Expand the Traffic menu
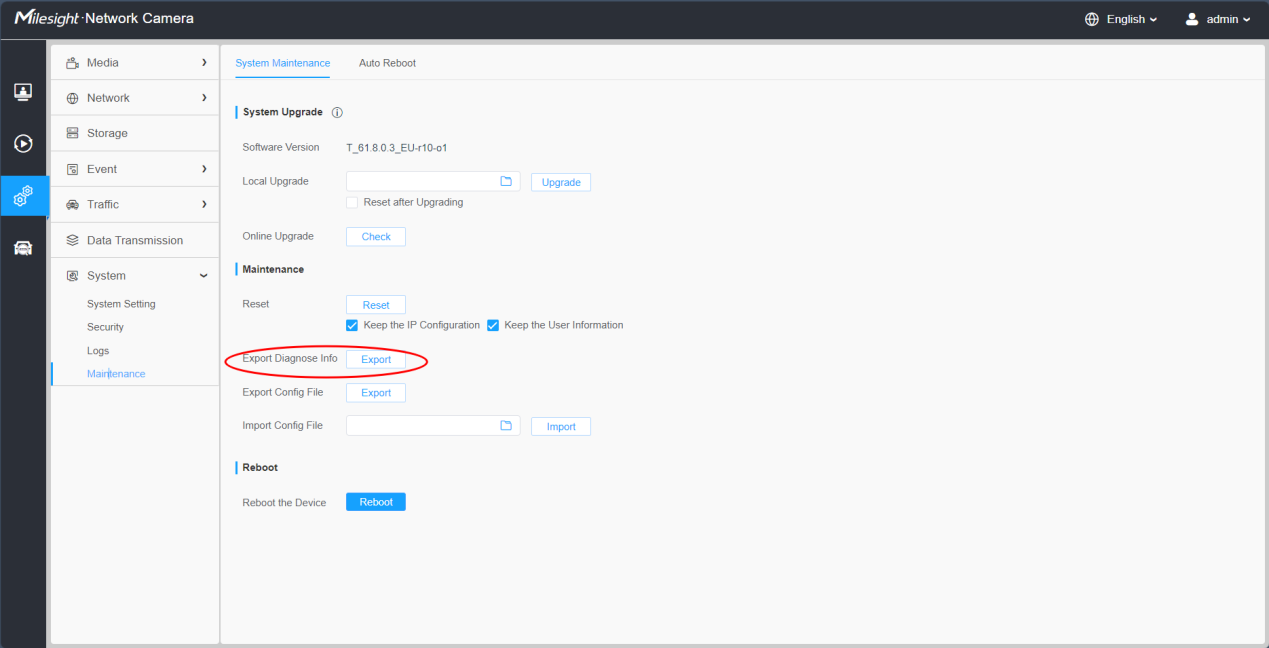The width and height of the screenshot is (1269, 648). (x=135, y=204)
